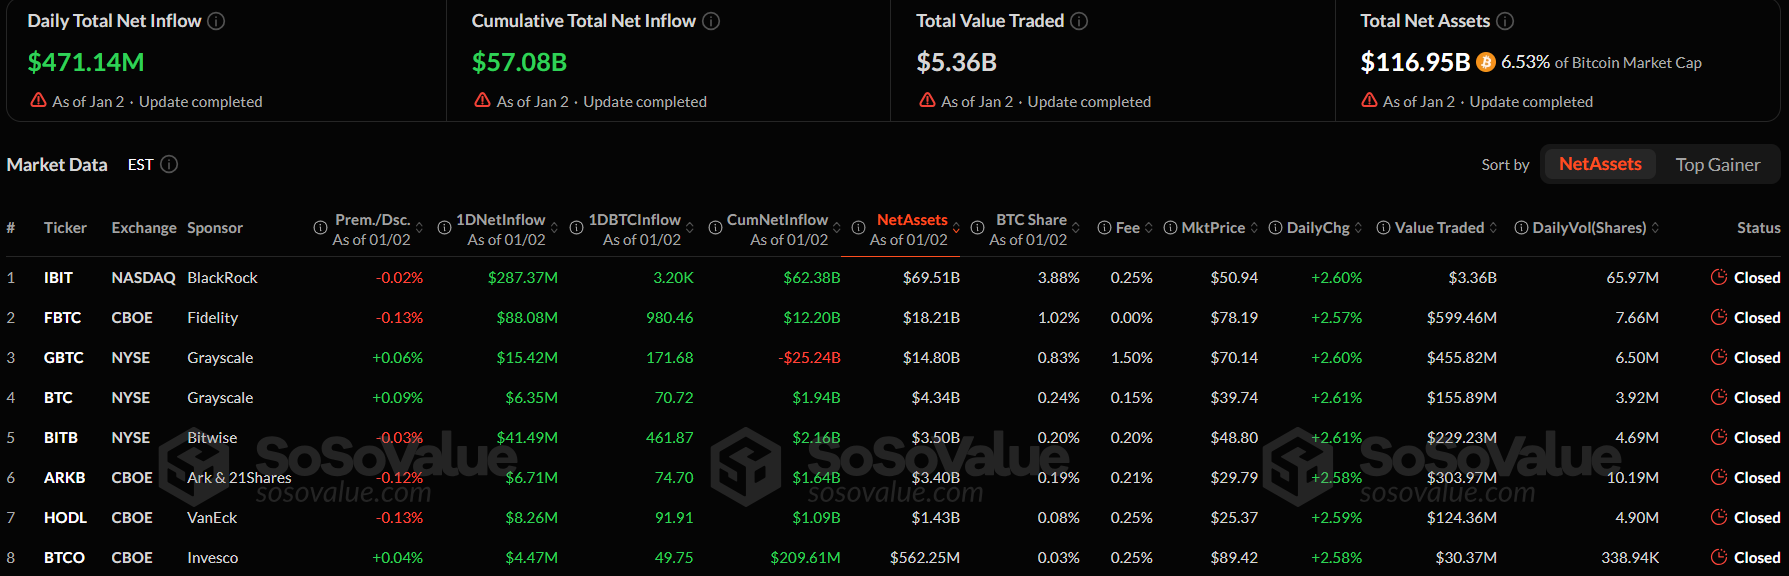The height and width of the screenshot is (576, 1789).
Task: Open the EST timezone info icon
Action: (x=169, y=164)
